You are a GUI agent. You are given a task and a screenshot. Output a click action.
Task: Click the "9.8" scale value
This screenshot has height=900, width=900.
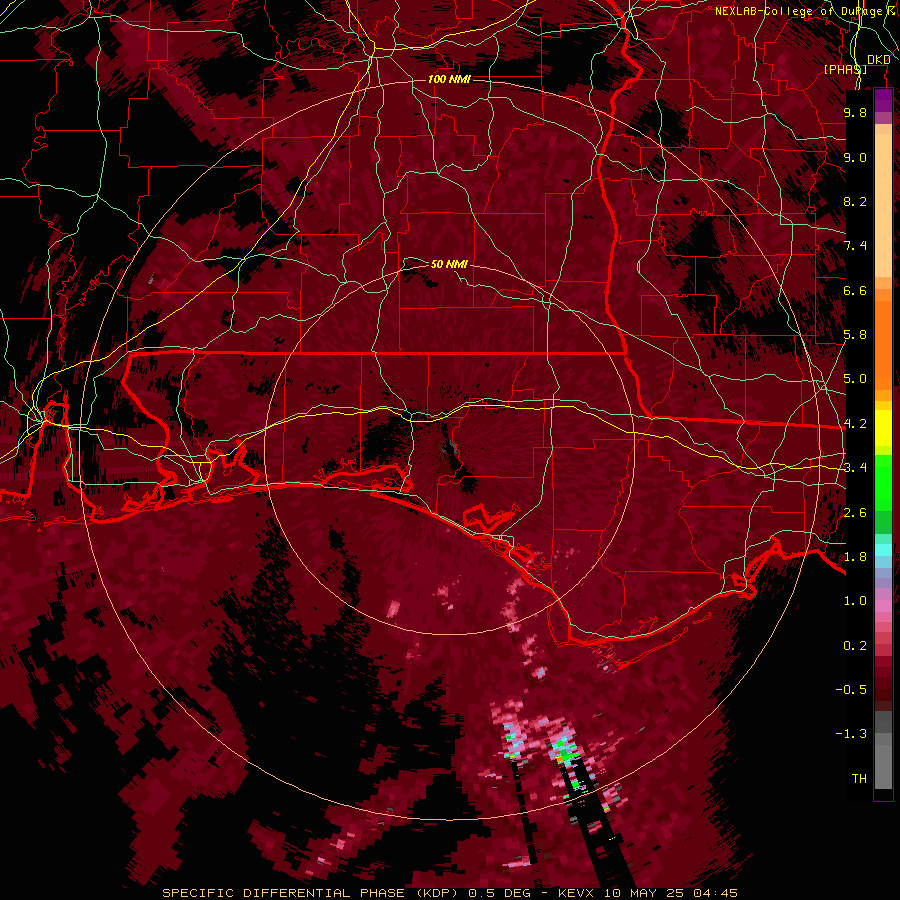click(x=855, y=112)
